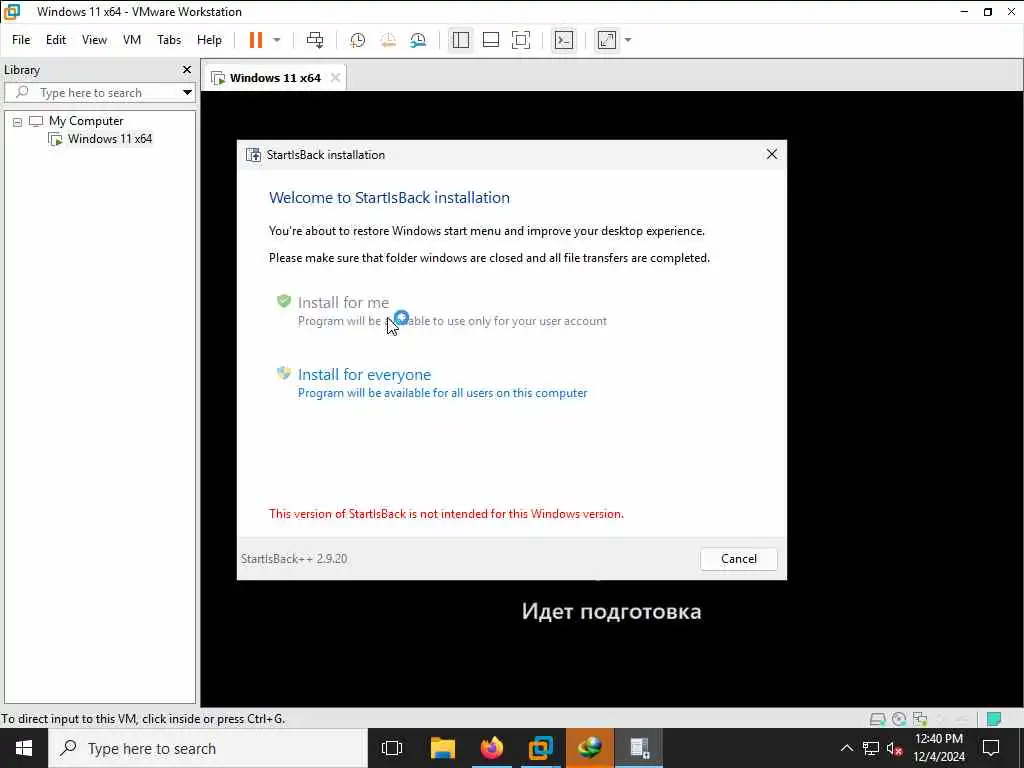This screenshot has width=1024, height=768.
Task: Open the Help menu
Action: pos(209,40)
